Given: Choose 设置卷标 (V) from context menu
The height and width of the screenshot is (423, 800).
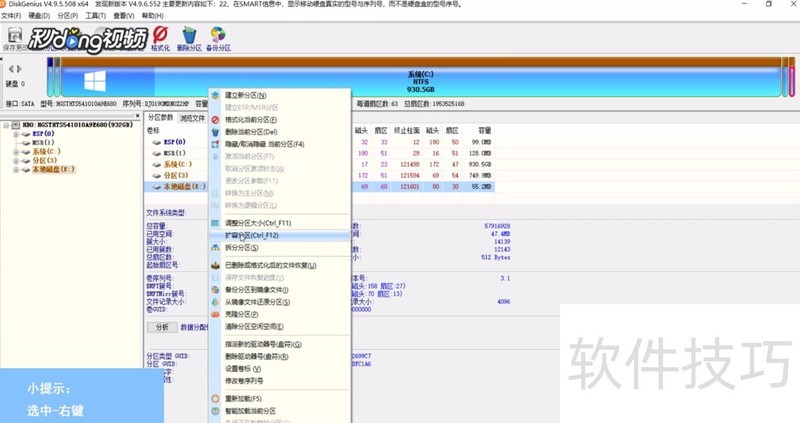Looking at the screenshot, I should pyautogui.click(x=280, y=369).
